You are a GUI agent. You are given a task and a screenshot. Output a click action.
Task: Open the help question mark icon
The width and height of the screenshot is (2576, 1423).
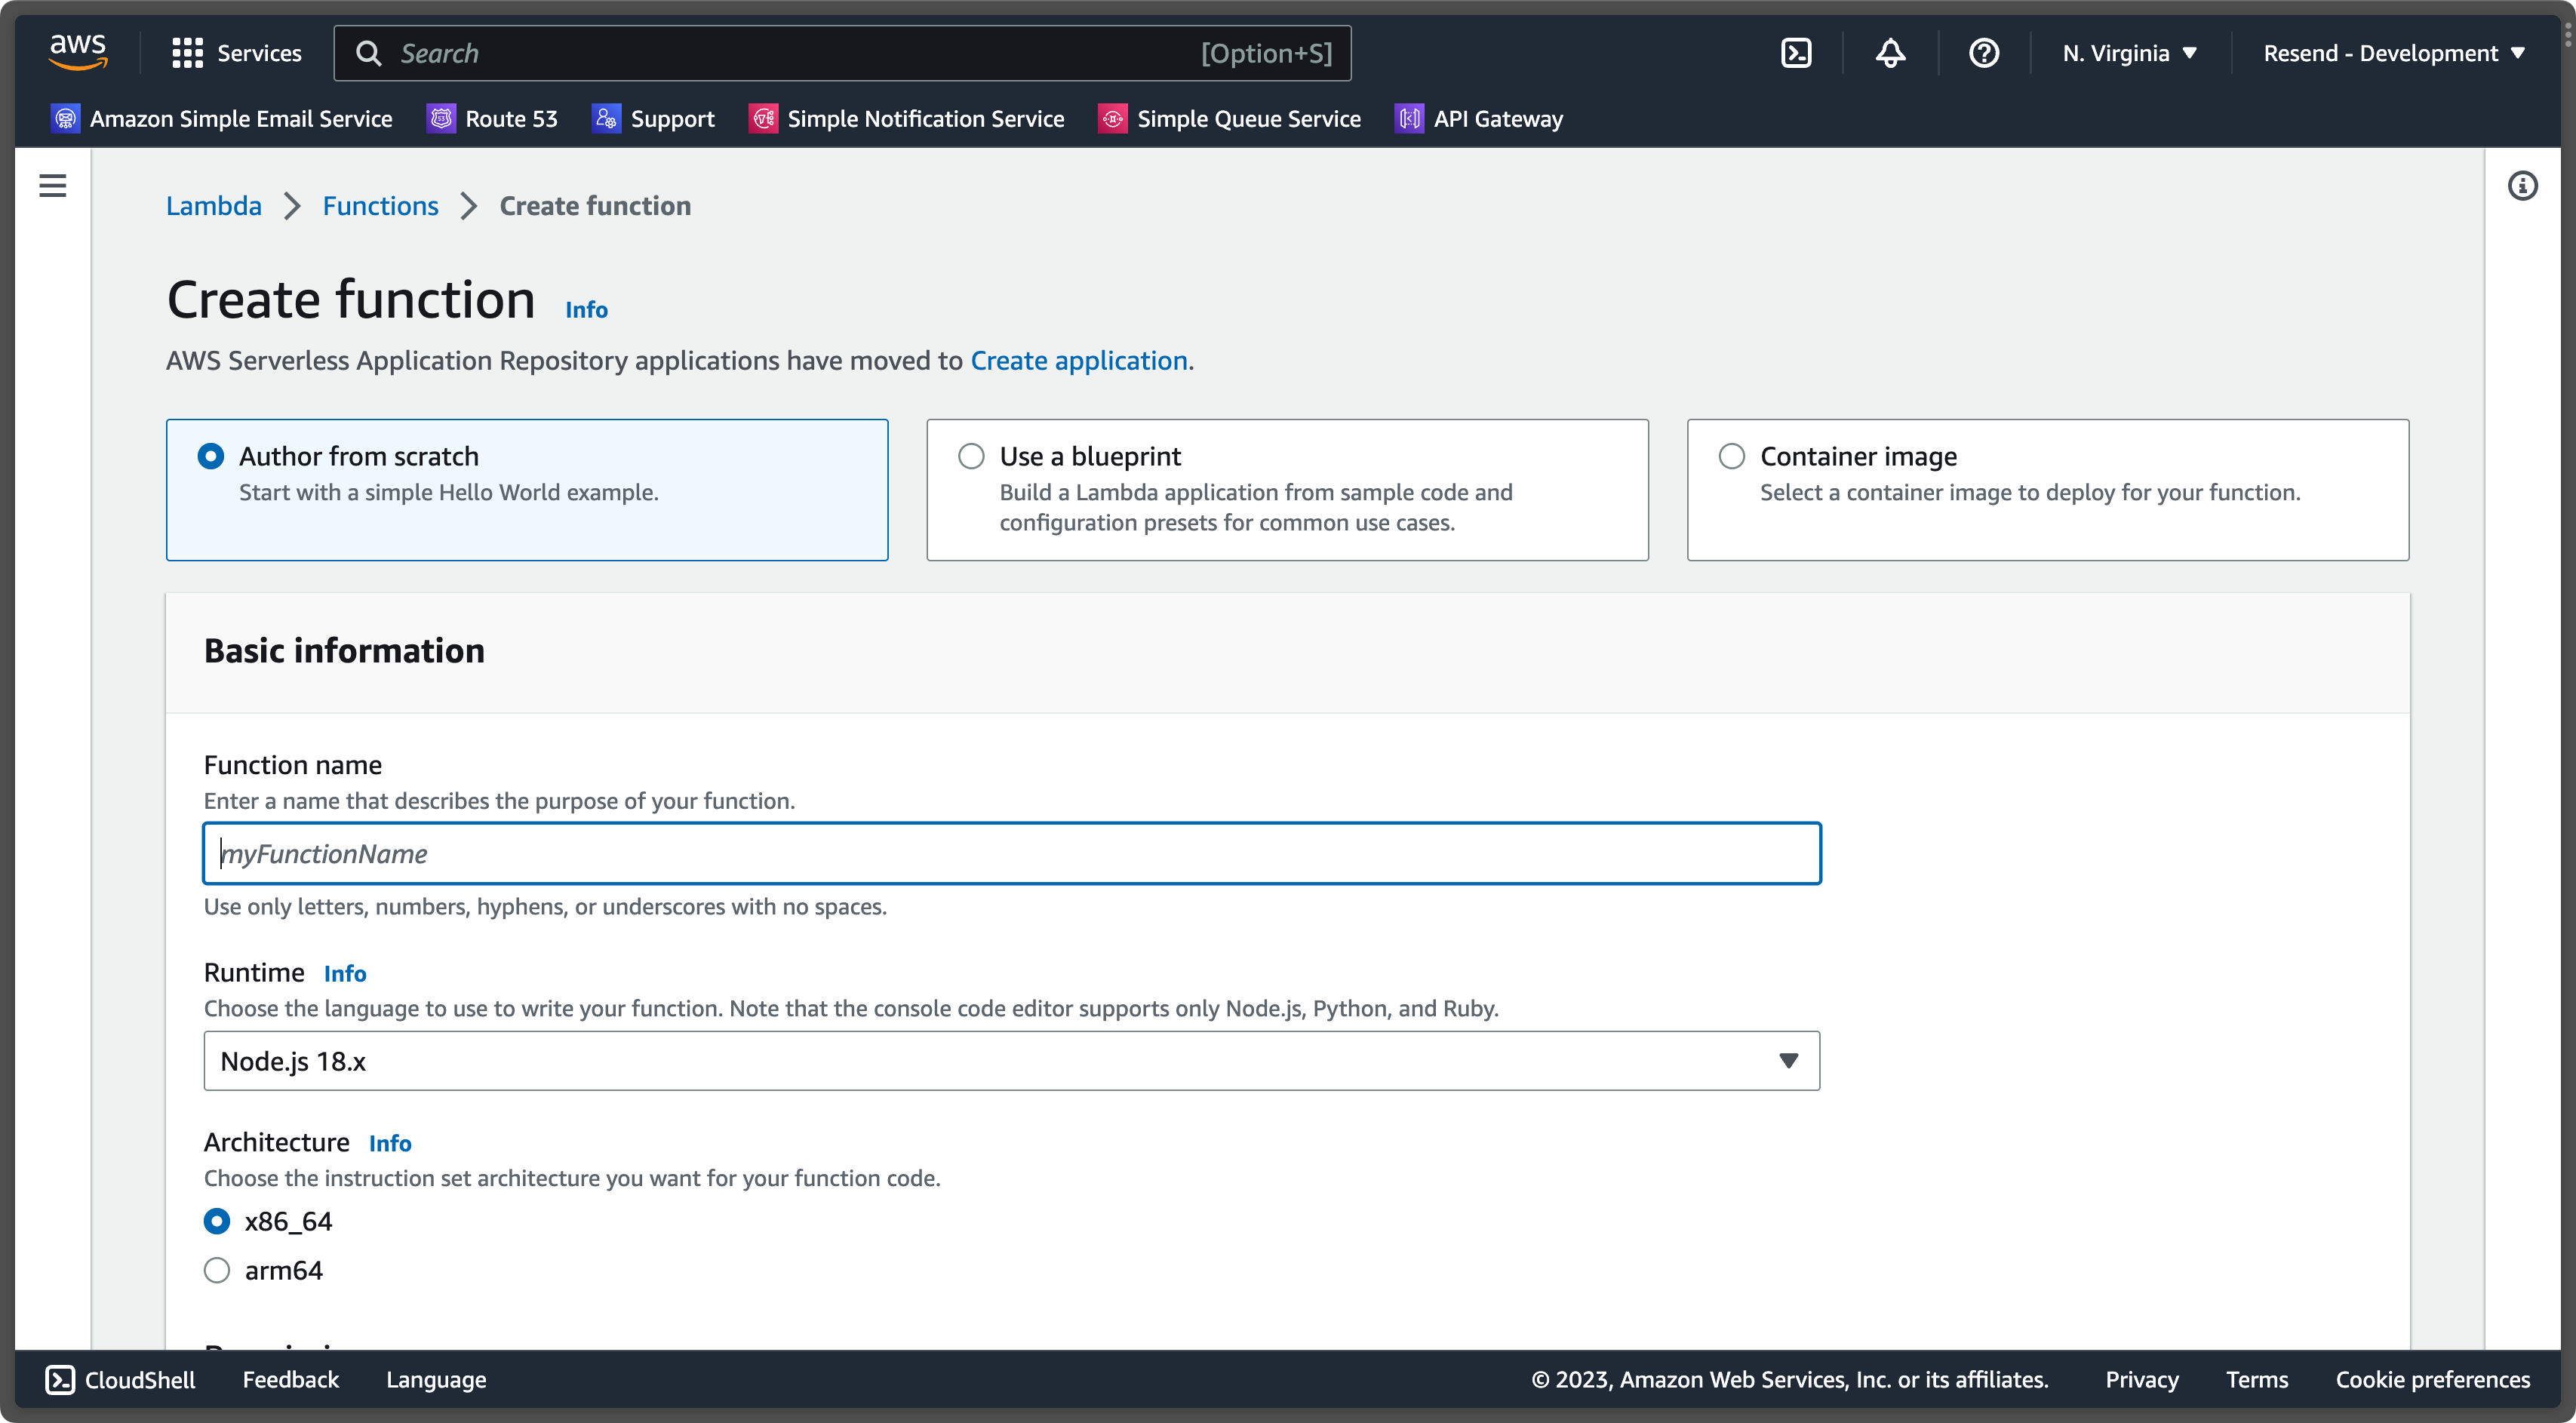pyautogui.click(x=1984, y=53)
